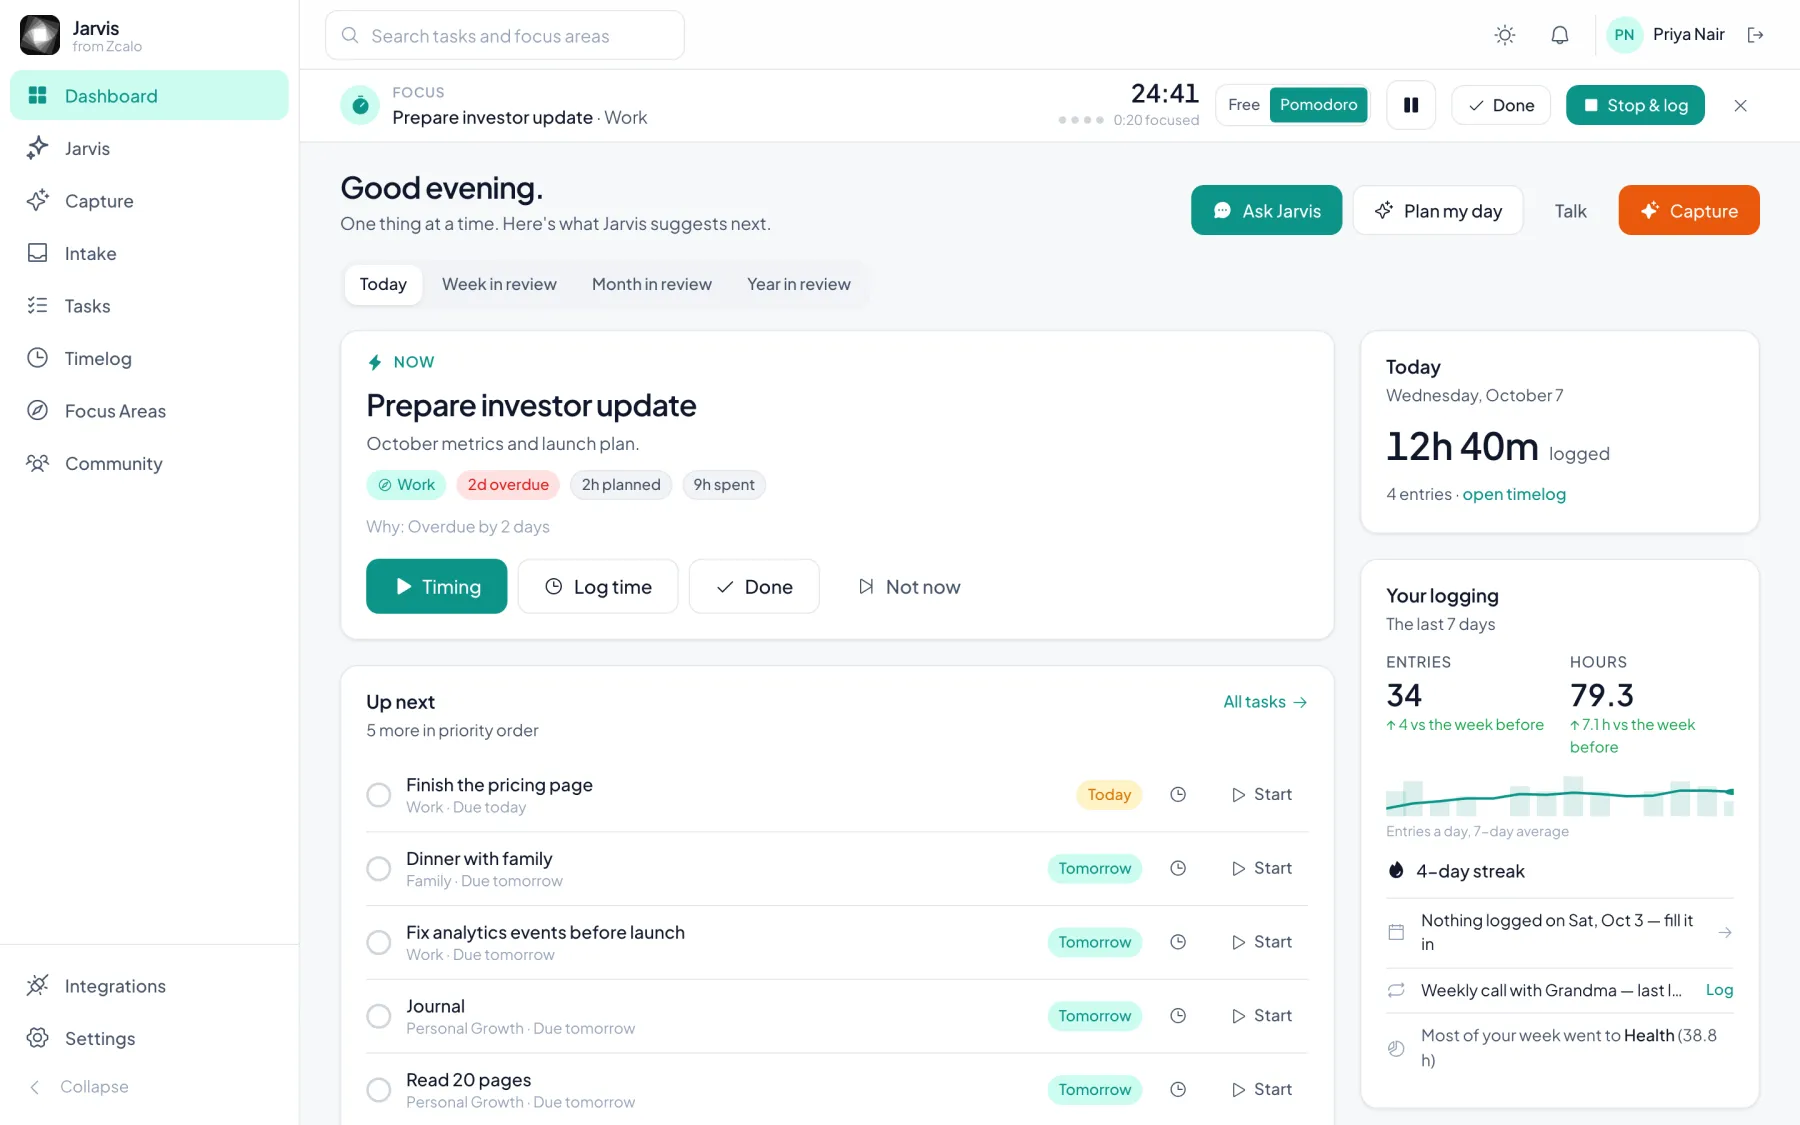Click the Timing button
The image size is (1800, 1125).
pyautogui.click(x=436, y=586)
